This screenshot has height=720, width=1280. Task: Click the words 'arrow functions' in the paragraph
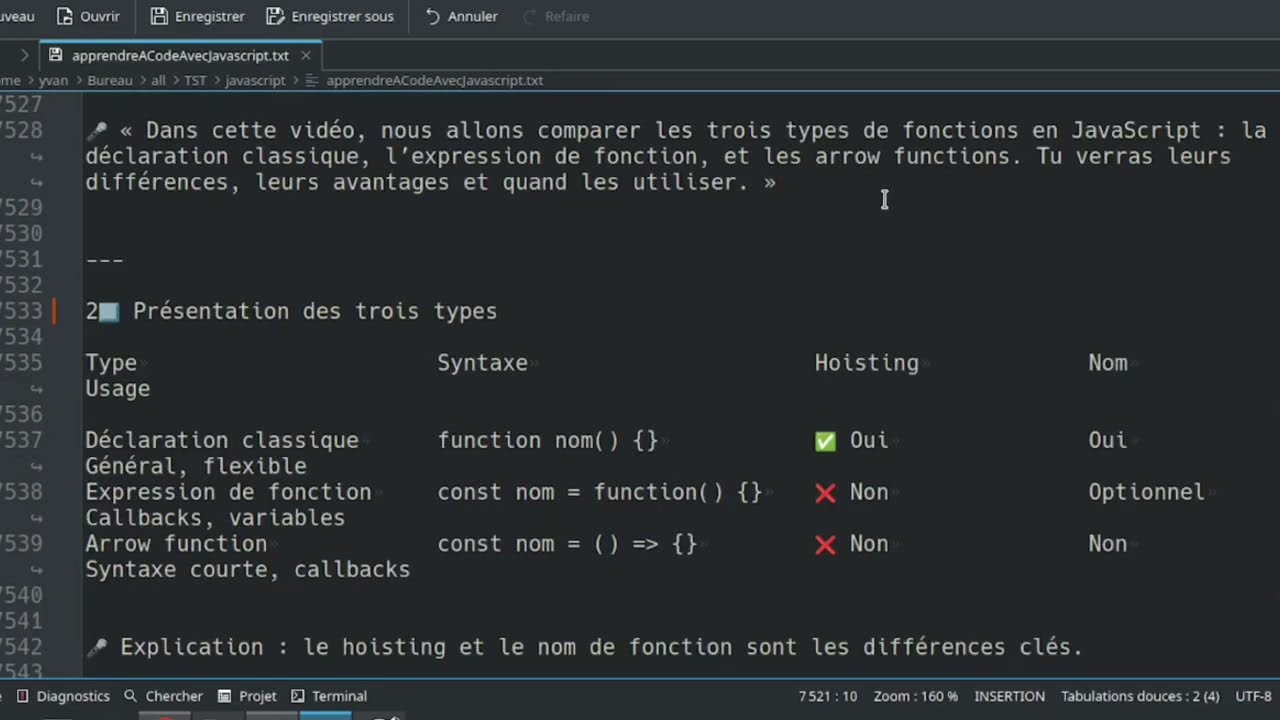click(x=912, y=156)
